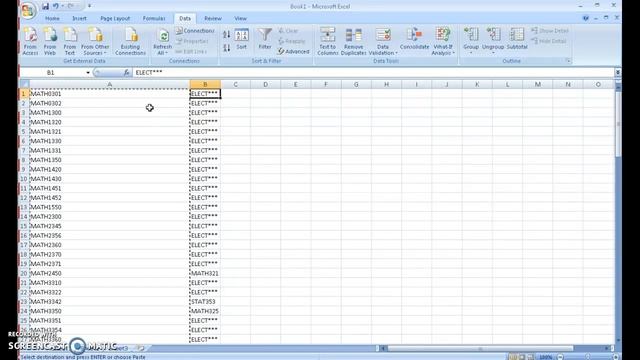The width and height of the screenshot is (640, 360).
Task: Save workbook from Quick Access toolbar
Action: click(45, 6)
